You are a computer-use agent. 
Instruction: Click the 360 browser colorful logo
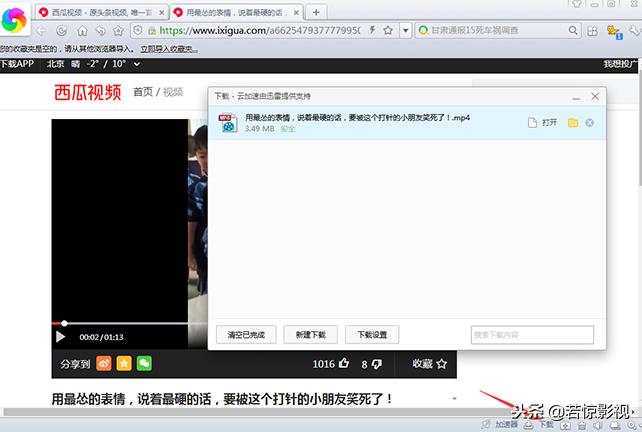[14, 19]
